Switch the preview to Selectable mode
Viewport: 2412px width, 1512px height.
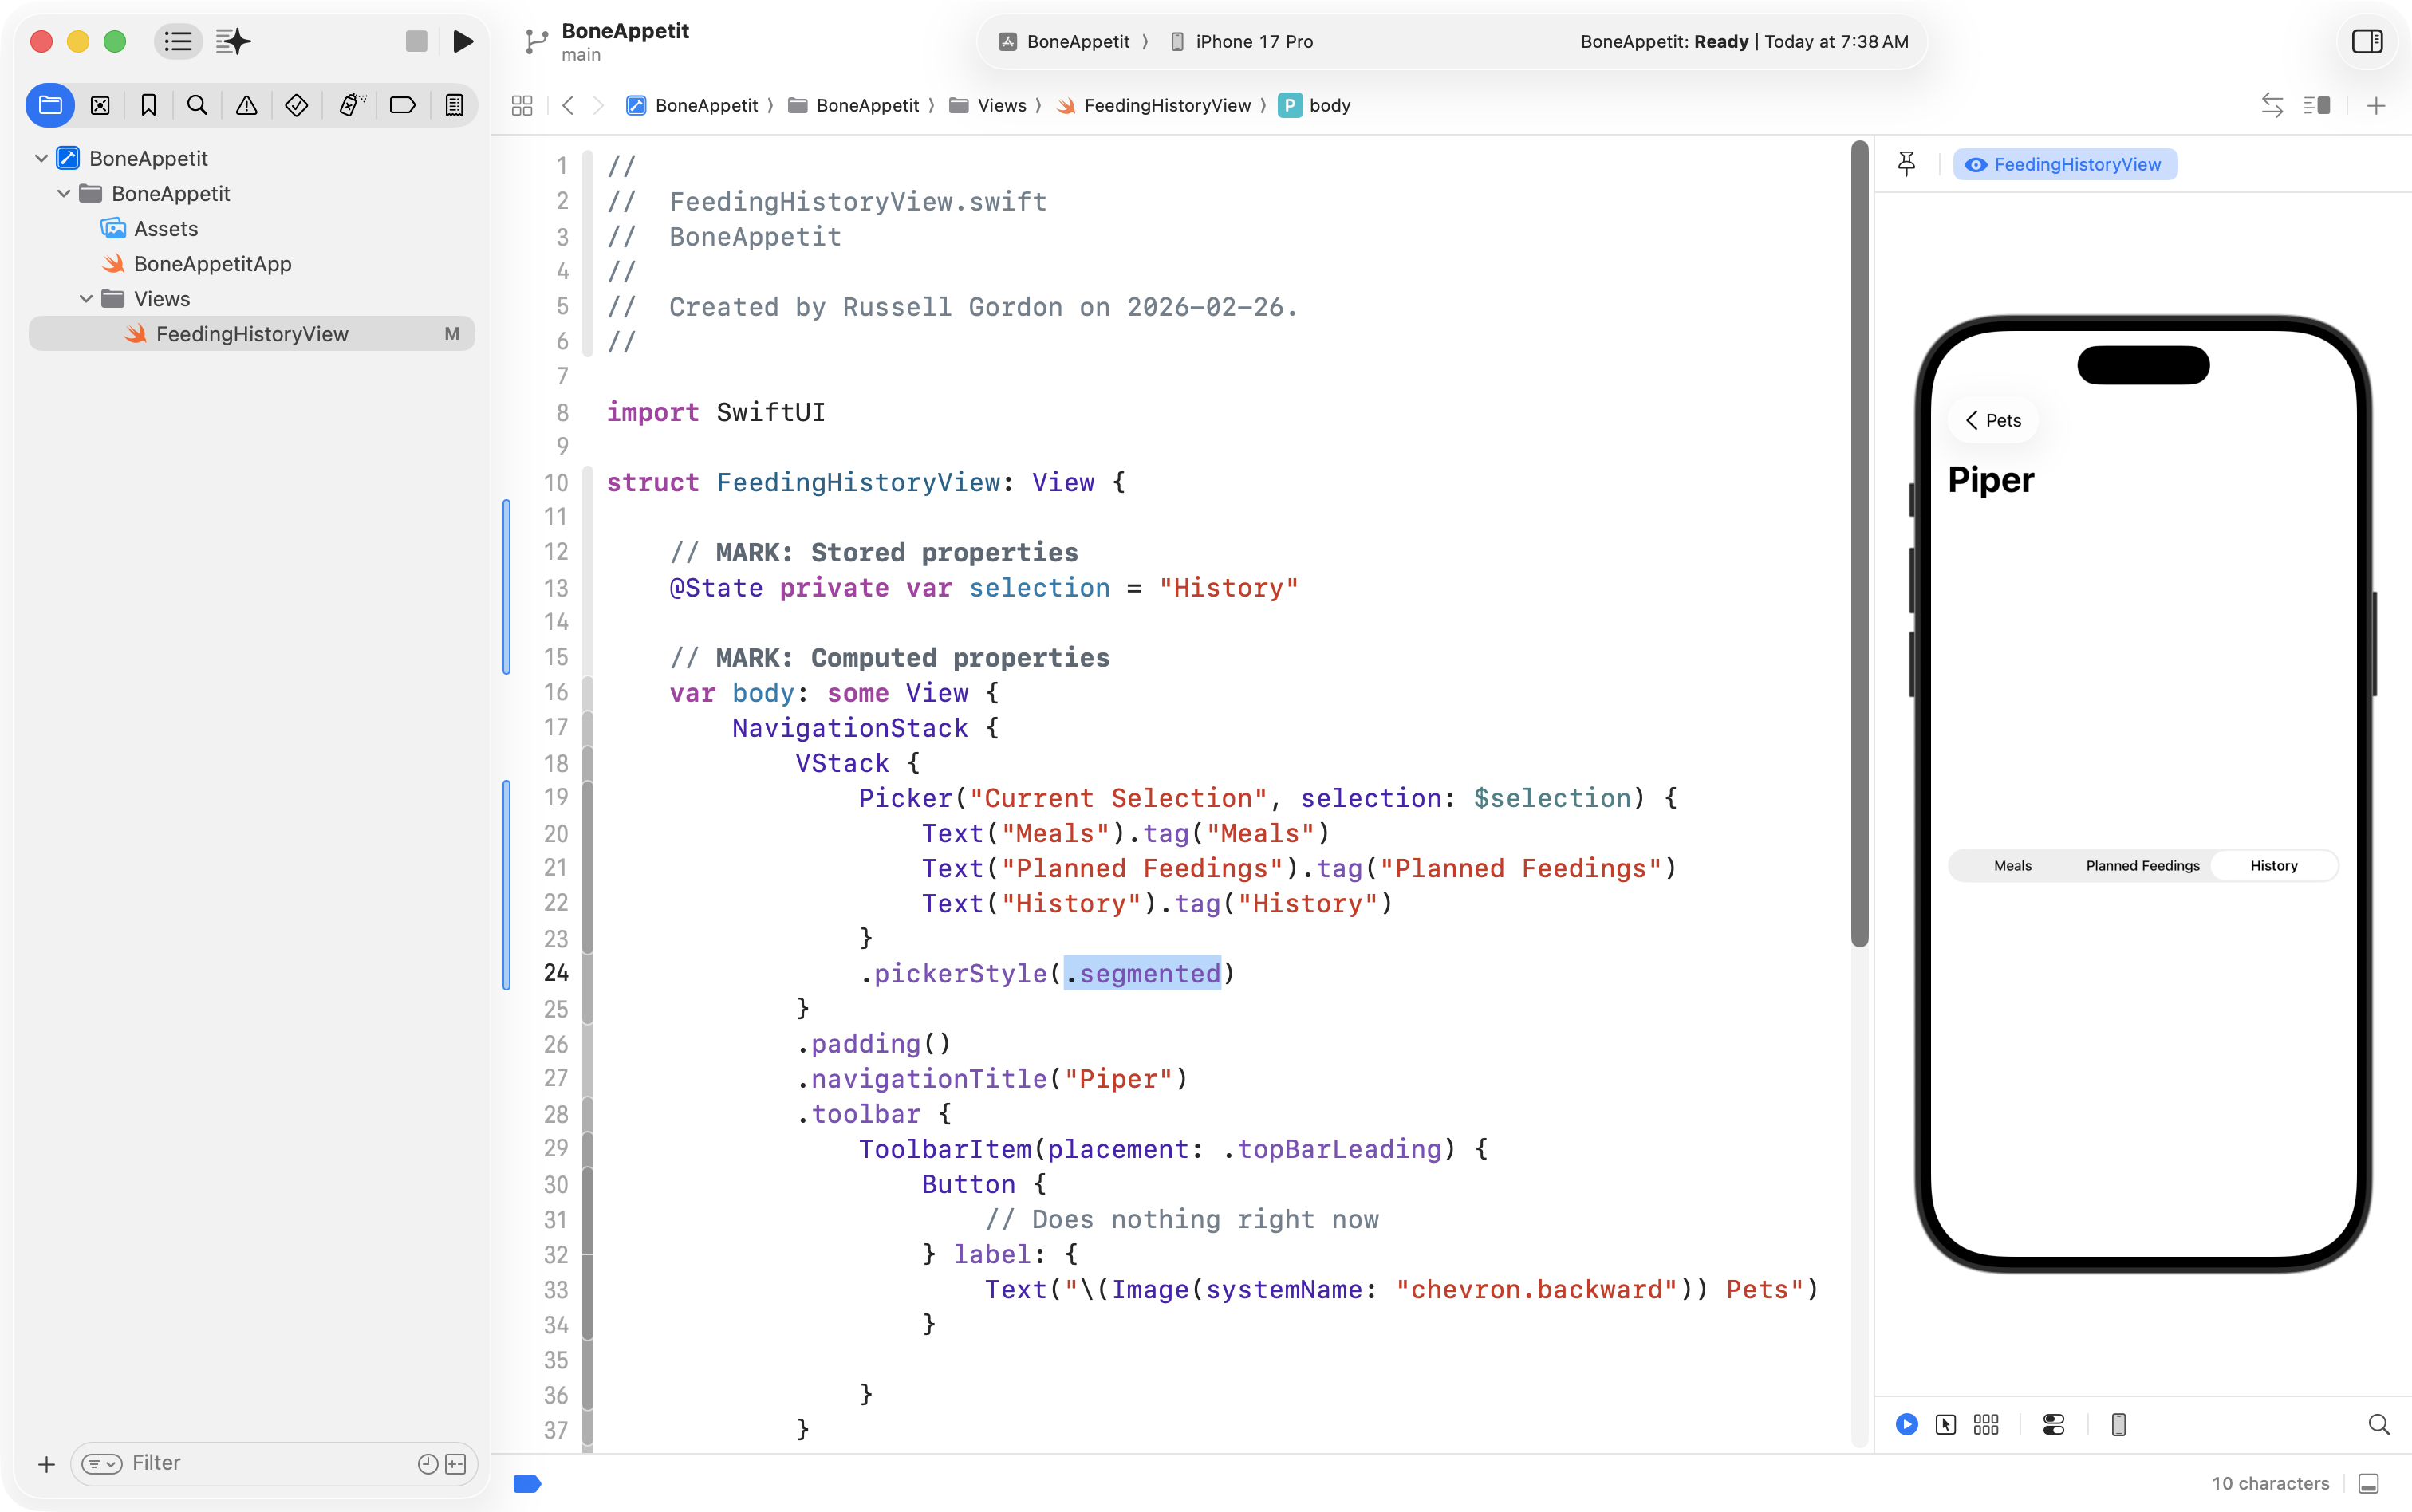(1945, 1424)
